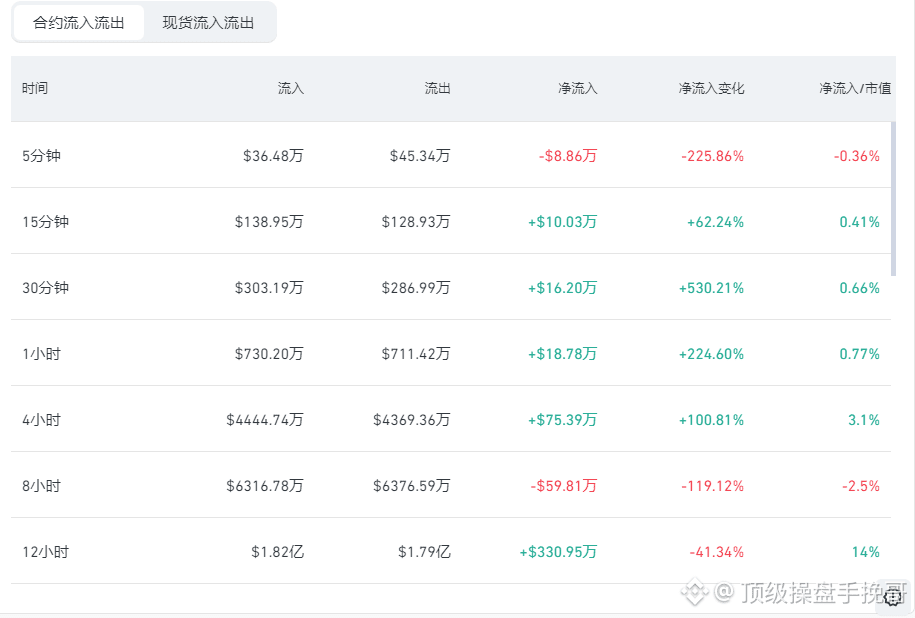The height and width of the screenshot is (618, 915).
Task: Click the 4小时 net inflow +$75.39万
Action: [x=563, y=420]
